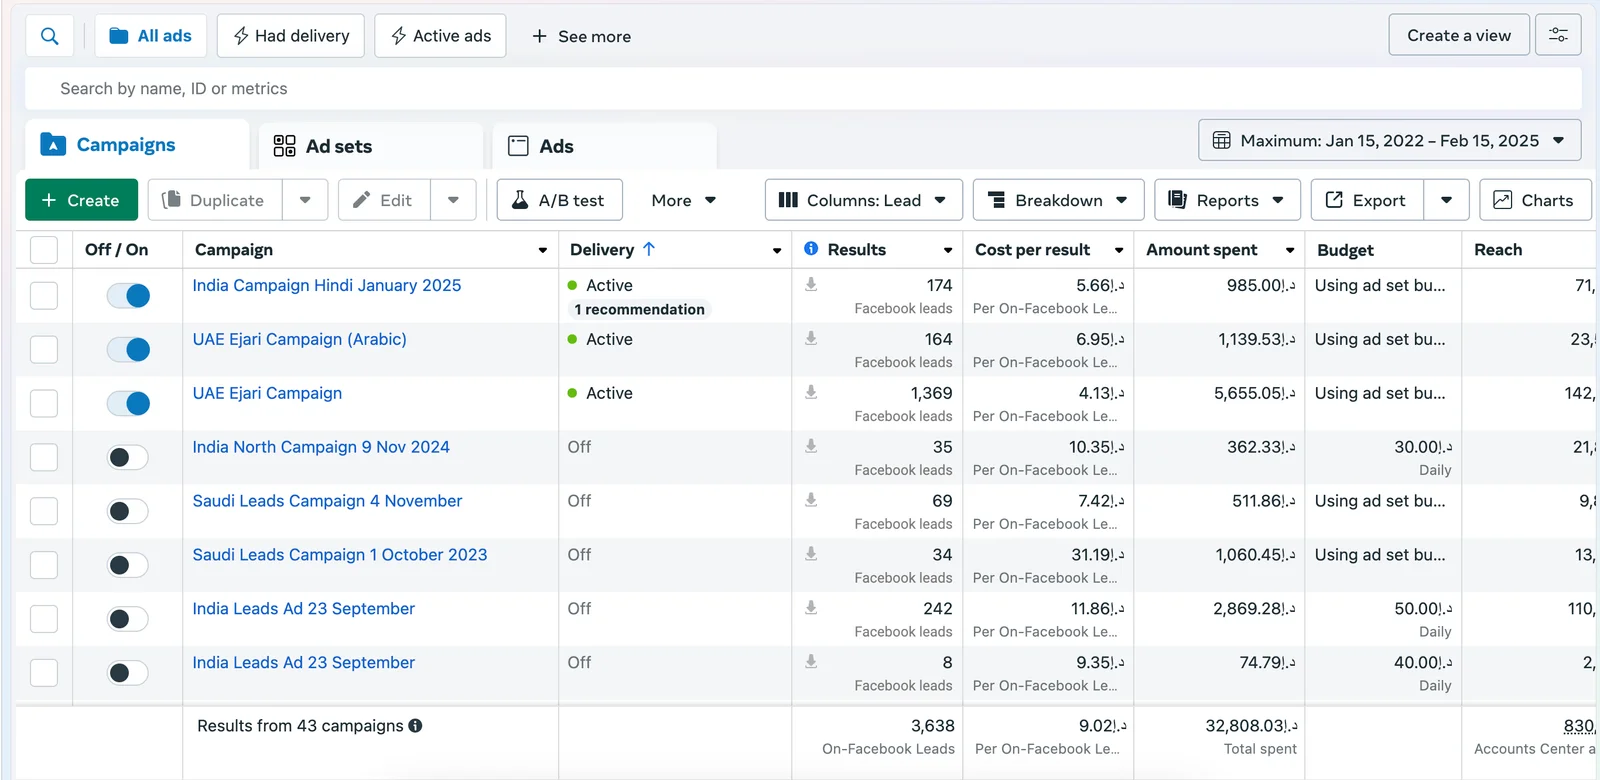Download leads for UAE Ejari Campaign (Arabic)
Viewport: 1600px width, 780px height.
coord(811,339)
